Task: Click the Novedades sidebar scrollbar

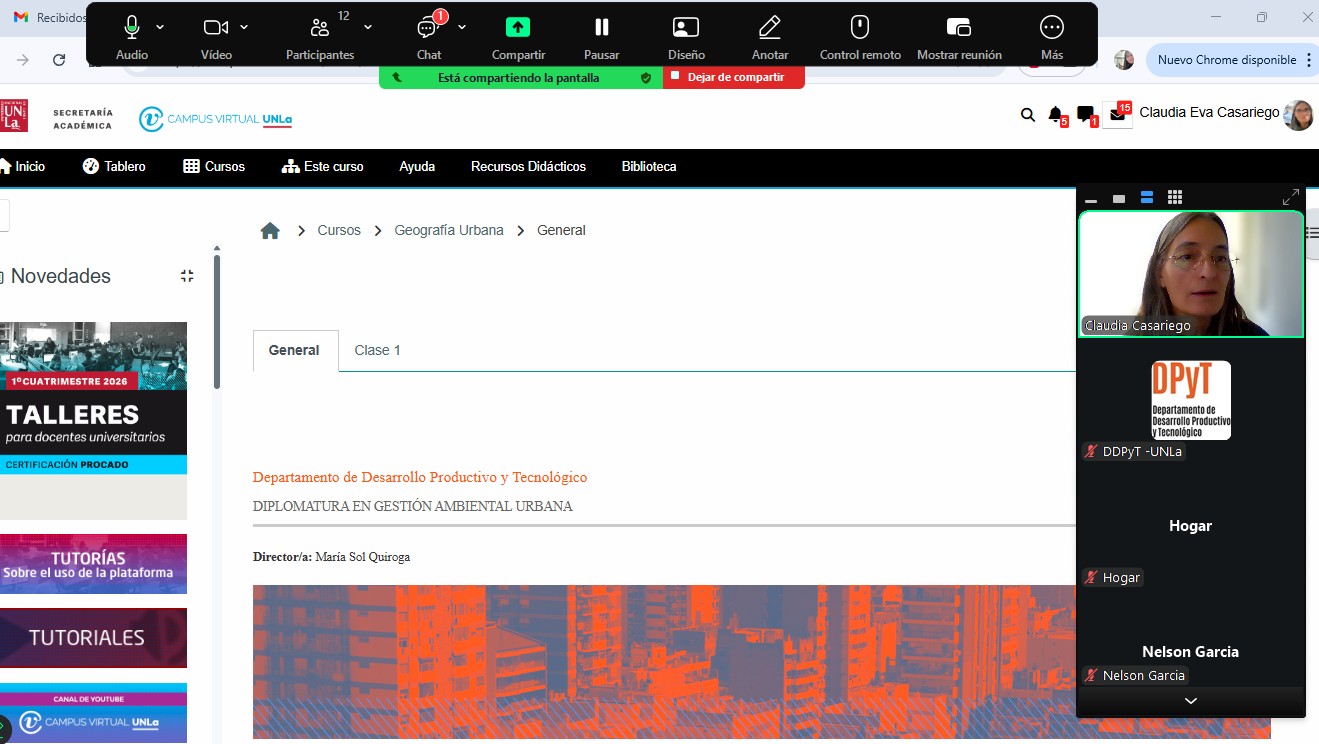Action: (217, 320)
